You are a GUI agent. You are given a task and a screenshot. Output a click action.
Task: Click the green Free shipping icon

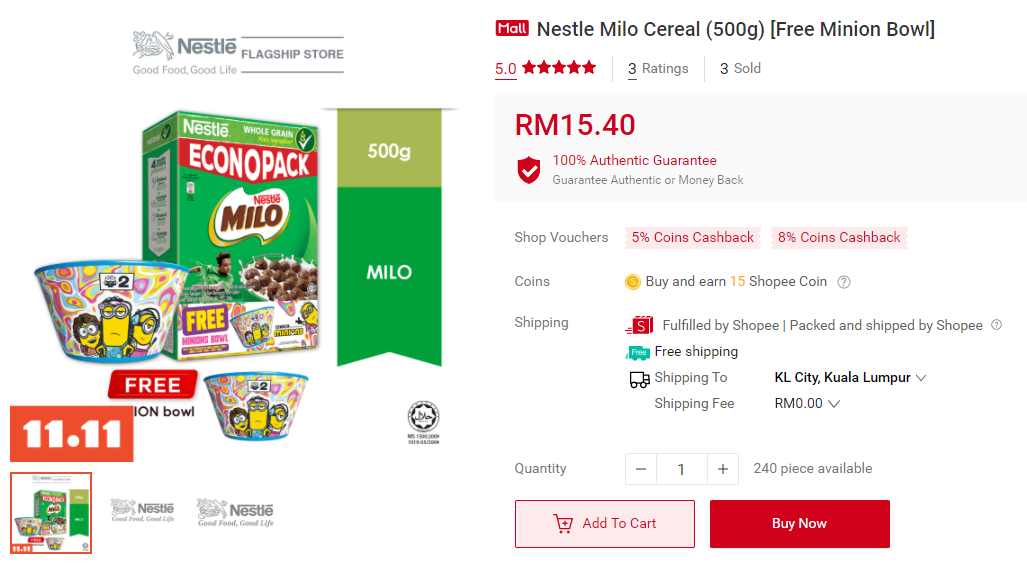(637, 352)
